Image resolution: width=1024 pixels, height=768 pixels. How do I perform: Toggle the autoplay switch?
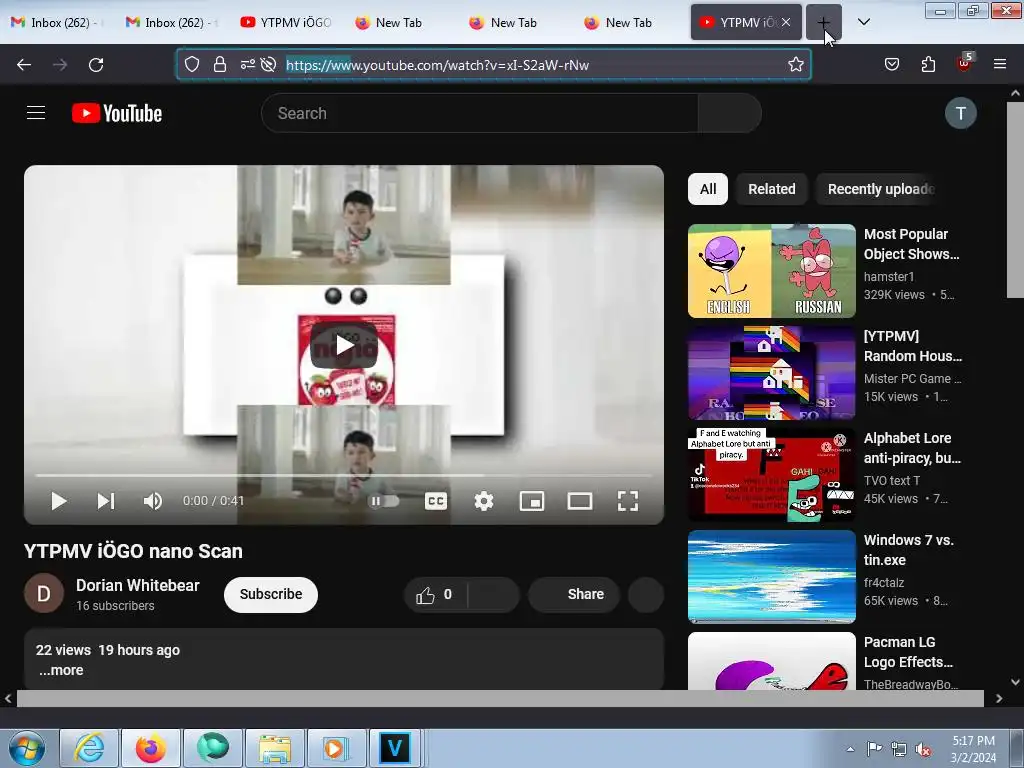[x=384, y=501]
